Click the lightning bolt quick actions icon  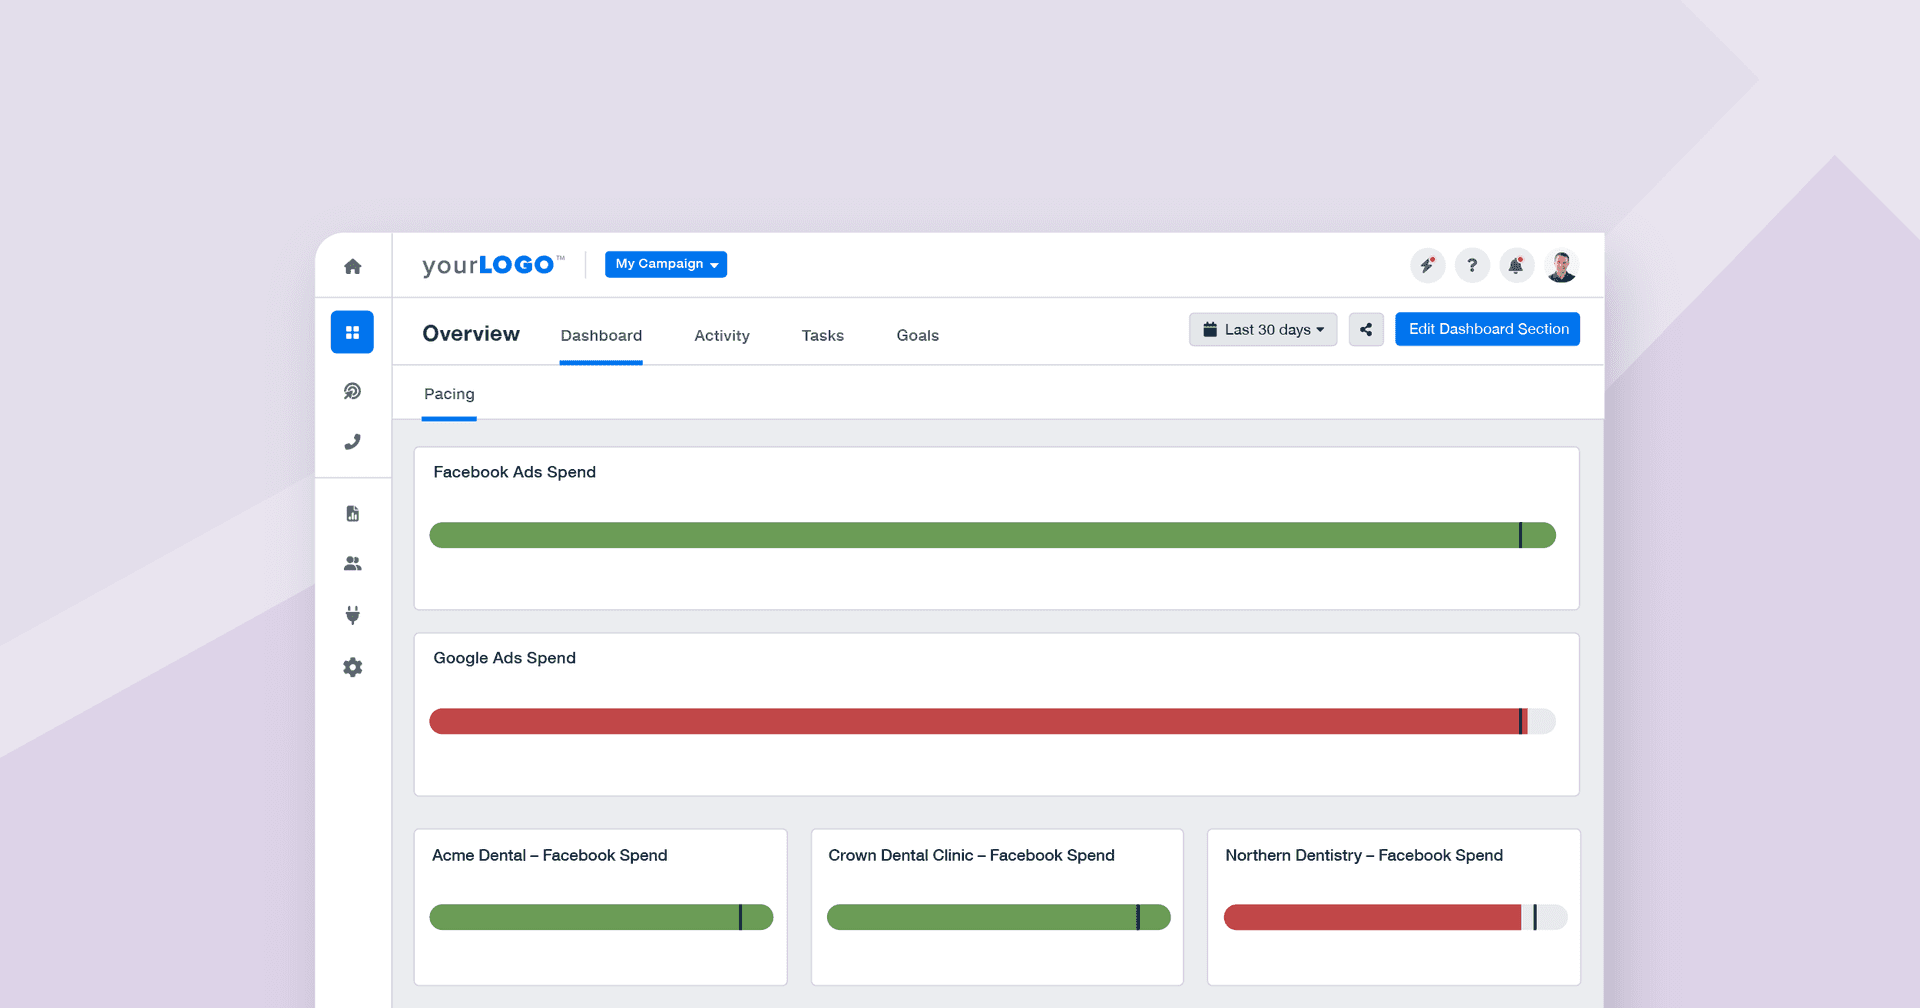pos(1427,266)
